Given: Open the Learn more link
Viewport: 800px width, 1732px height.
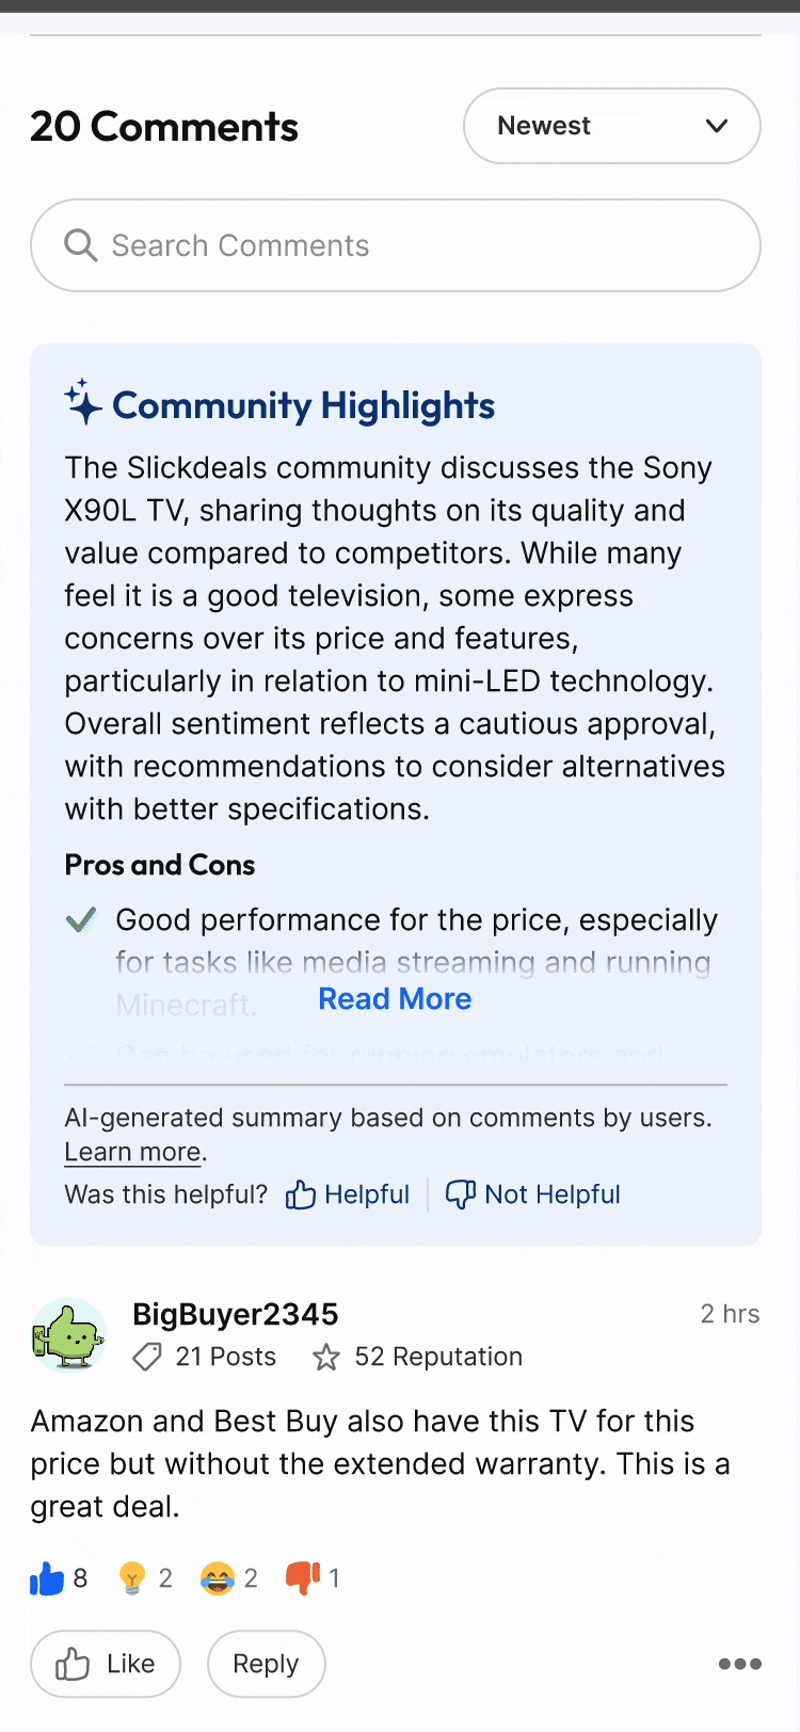Looking at the screenshot, I should (x=133, y=1152).
